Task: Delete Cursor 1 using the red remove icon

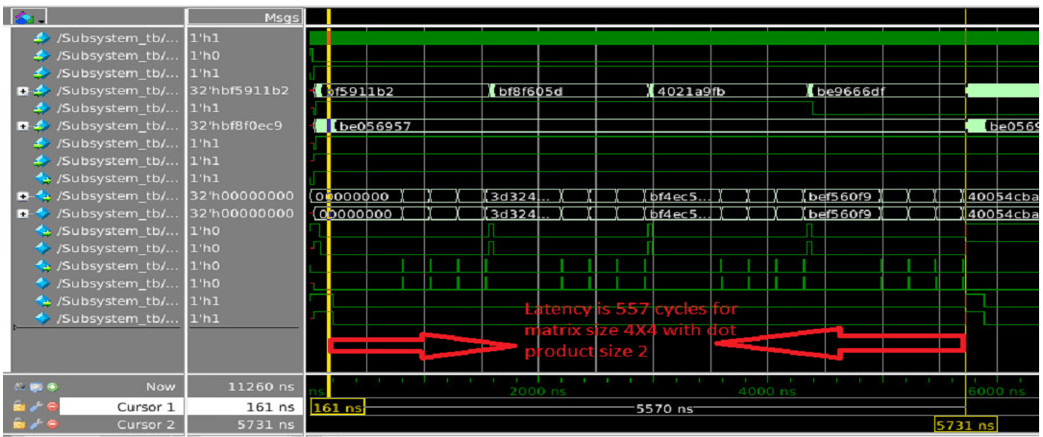Action: click(51, 406)
